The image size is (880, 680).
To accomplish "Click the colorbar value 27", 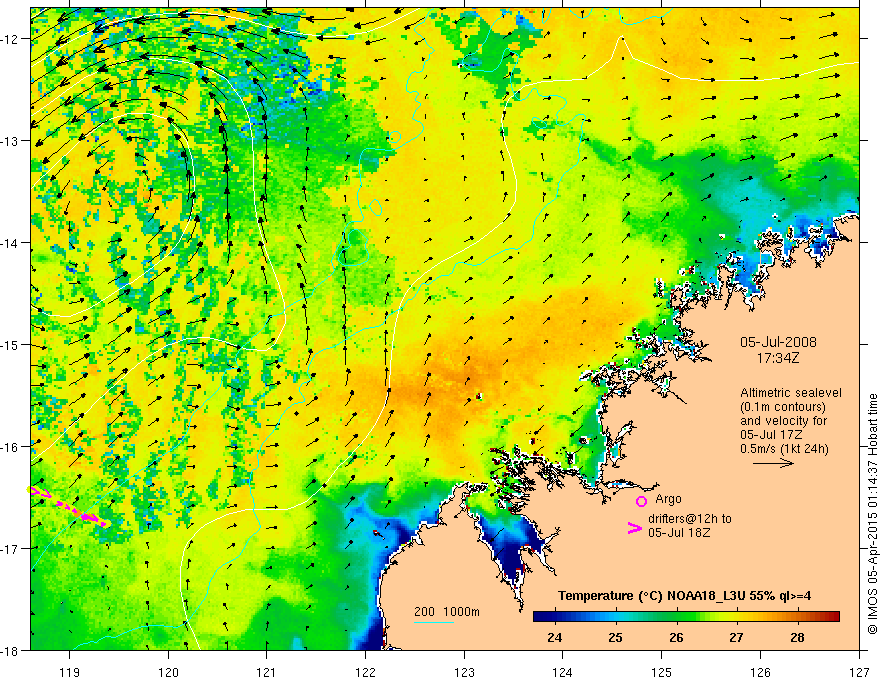I will click(x=736, y=637).
